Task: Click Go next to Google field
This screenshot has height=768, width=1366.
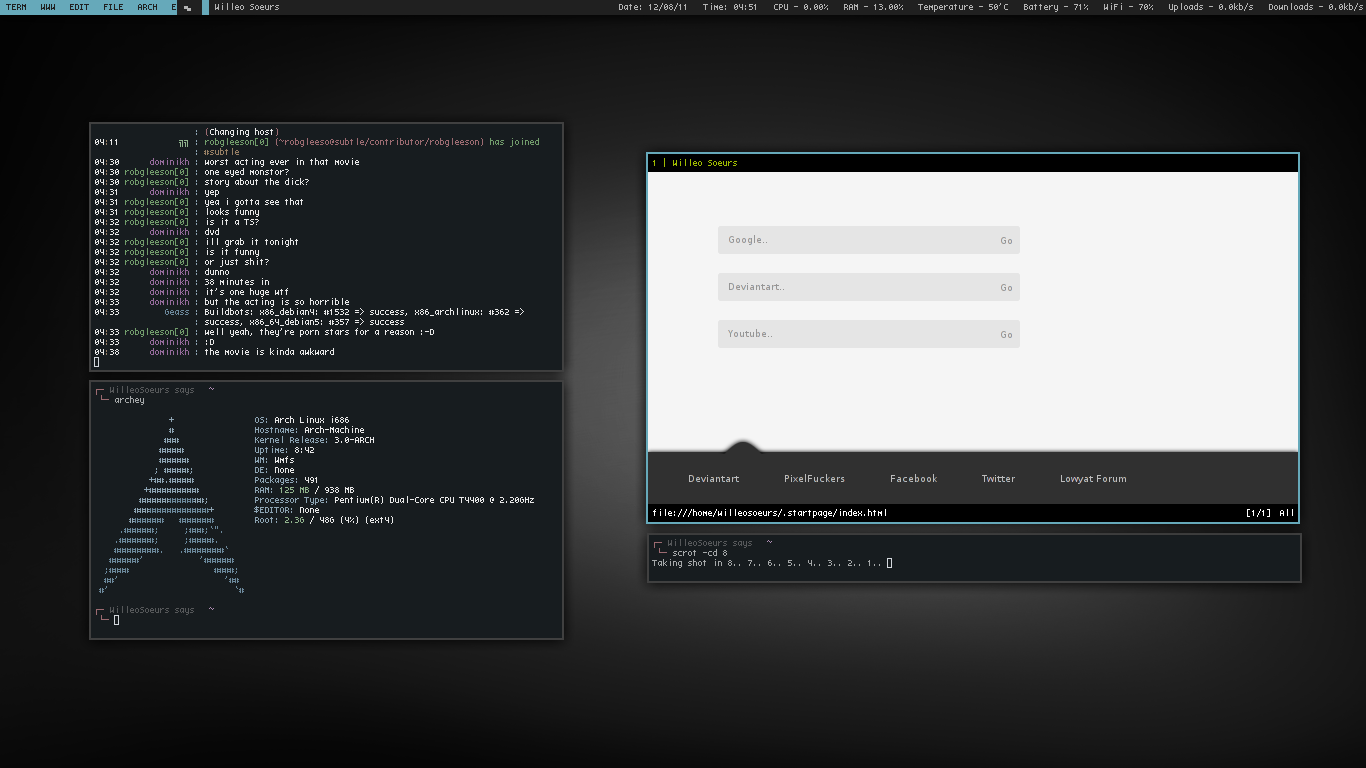Action: 1006,240
